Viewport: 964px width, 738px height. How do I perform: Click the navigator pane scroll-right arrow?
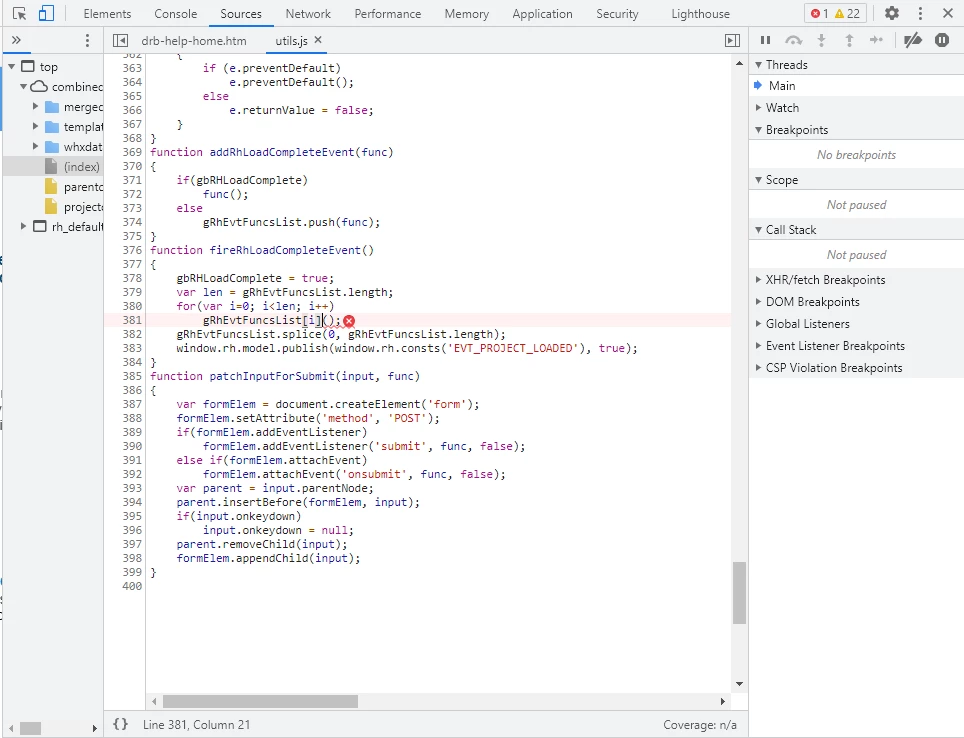[x=94, y=728]
